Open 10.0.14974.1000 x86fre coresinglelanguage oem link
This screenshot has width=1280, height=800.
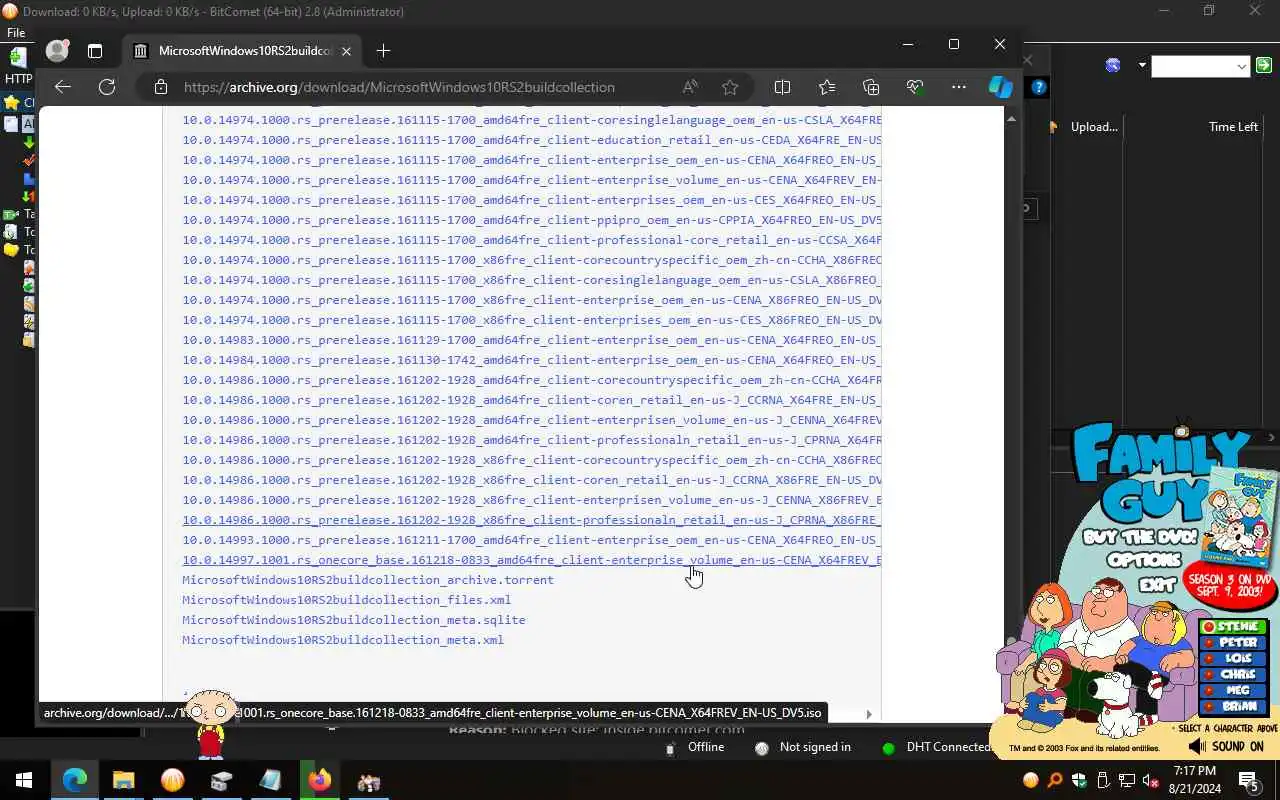[x=531, y=280]
